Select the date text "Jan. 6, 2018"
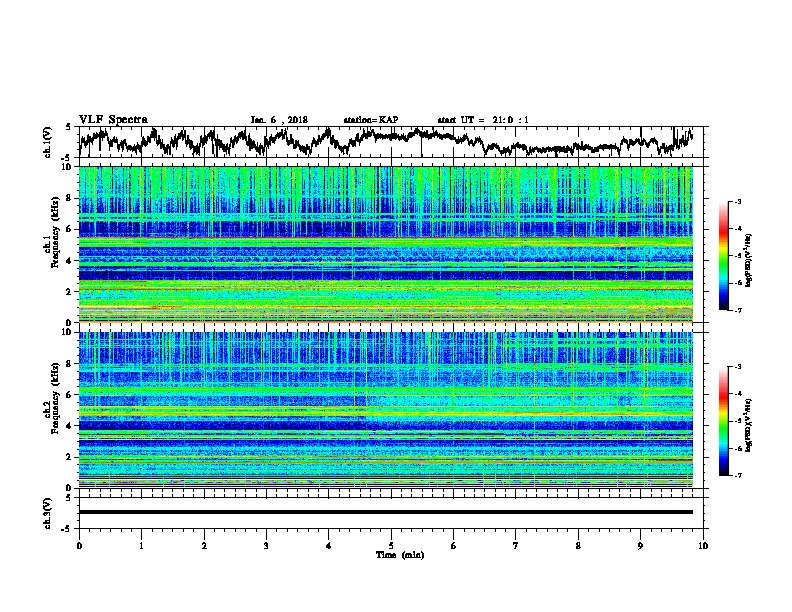The height and width of the screenshot is (612, 792). coord(279,120)
